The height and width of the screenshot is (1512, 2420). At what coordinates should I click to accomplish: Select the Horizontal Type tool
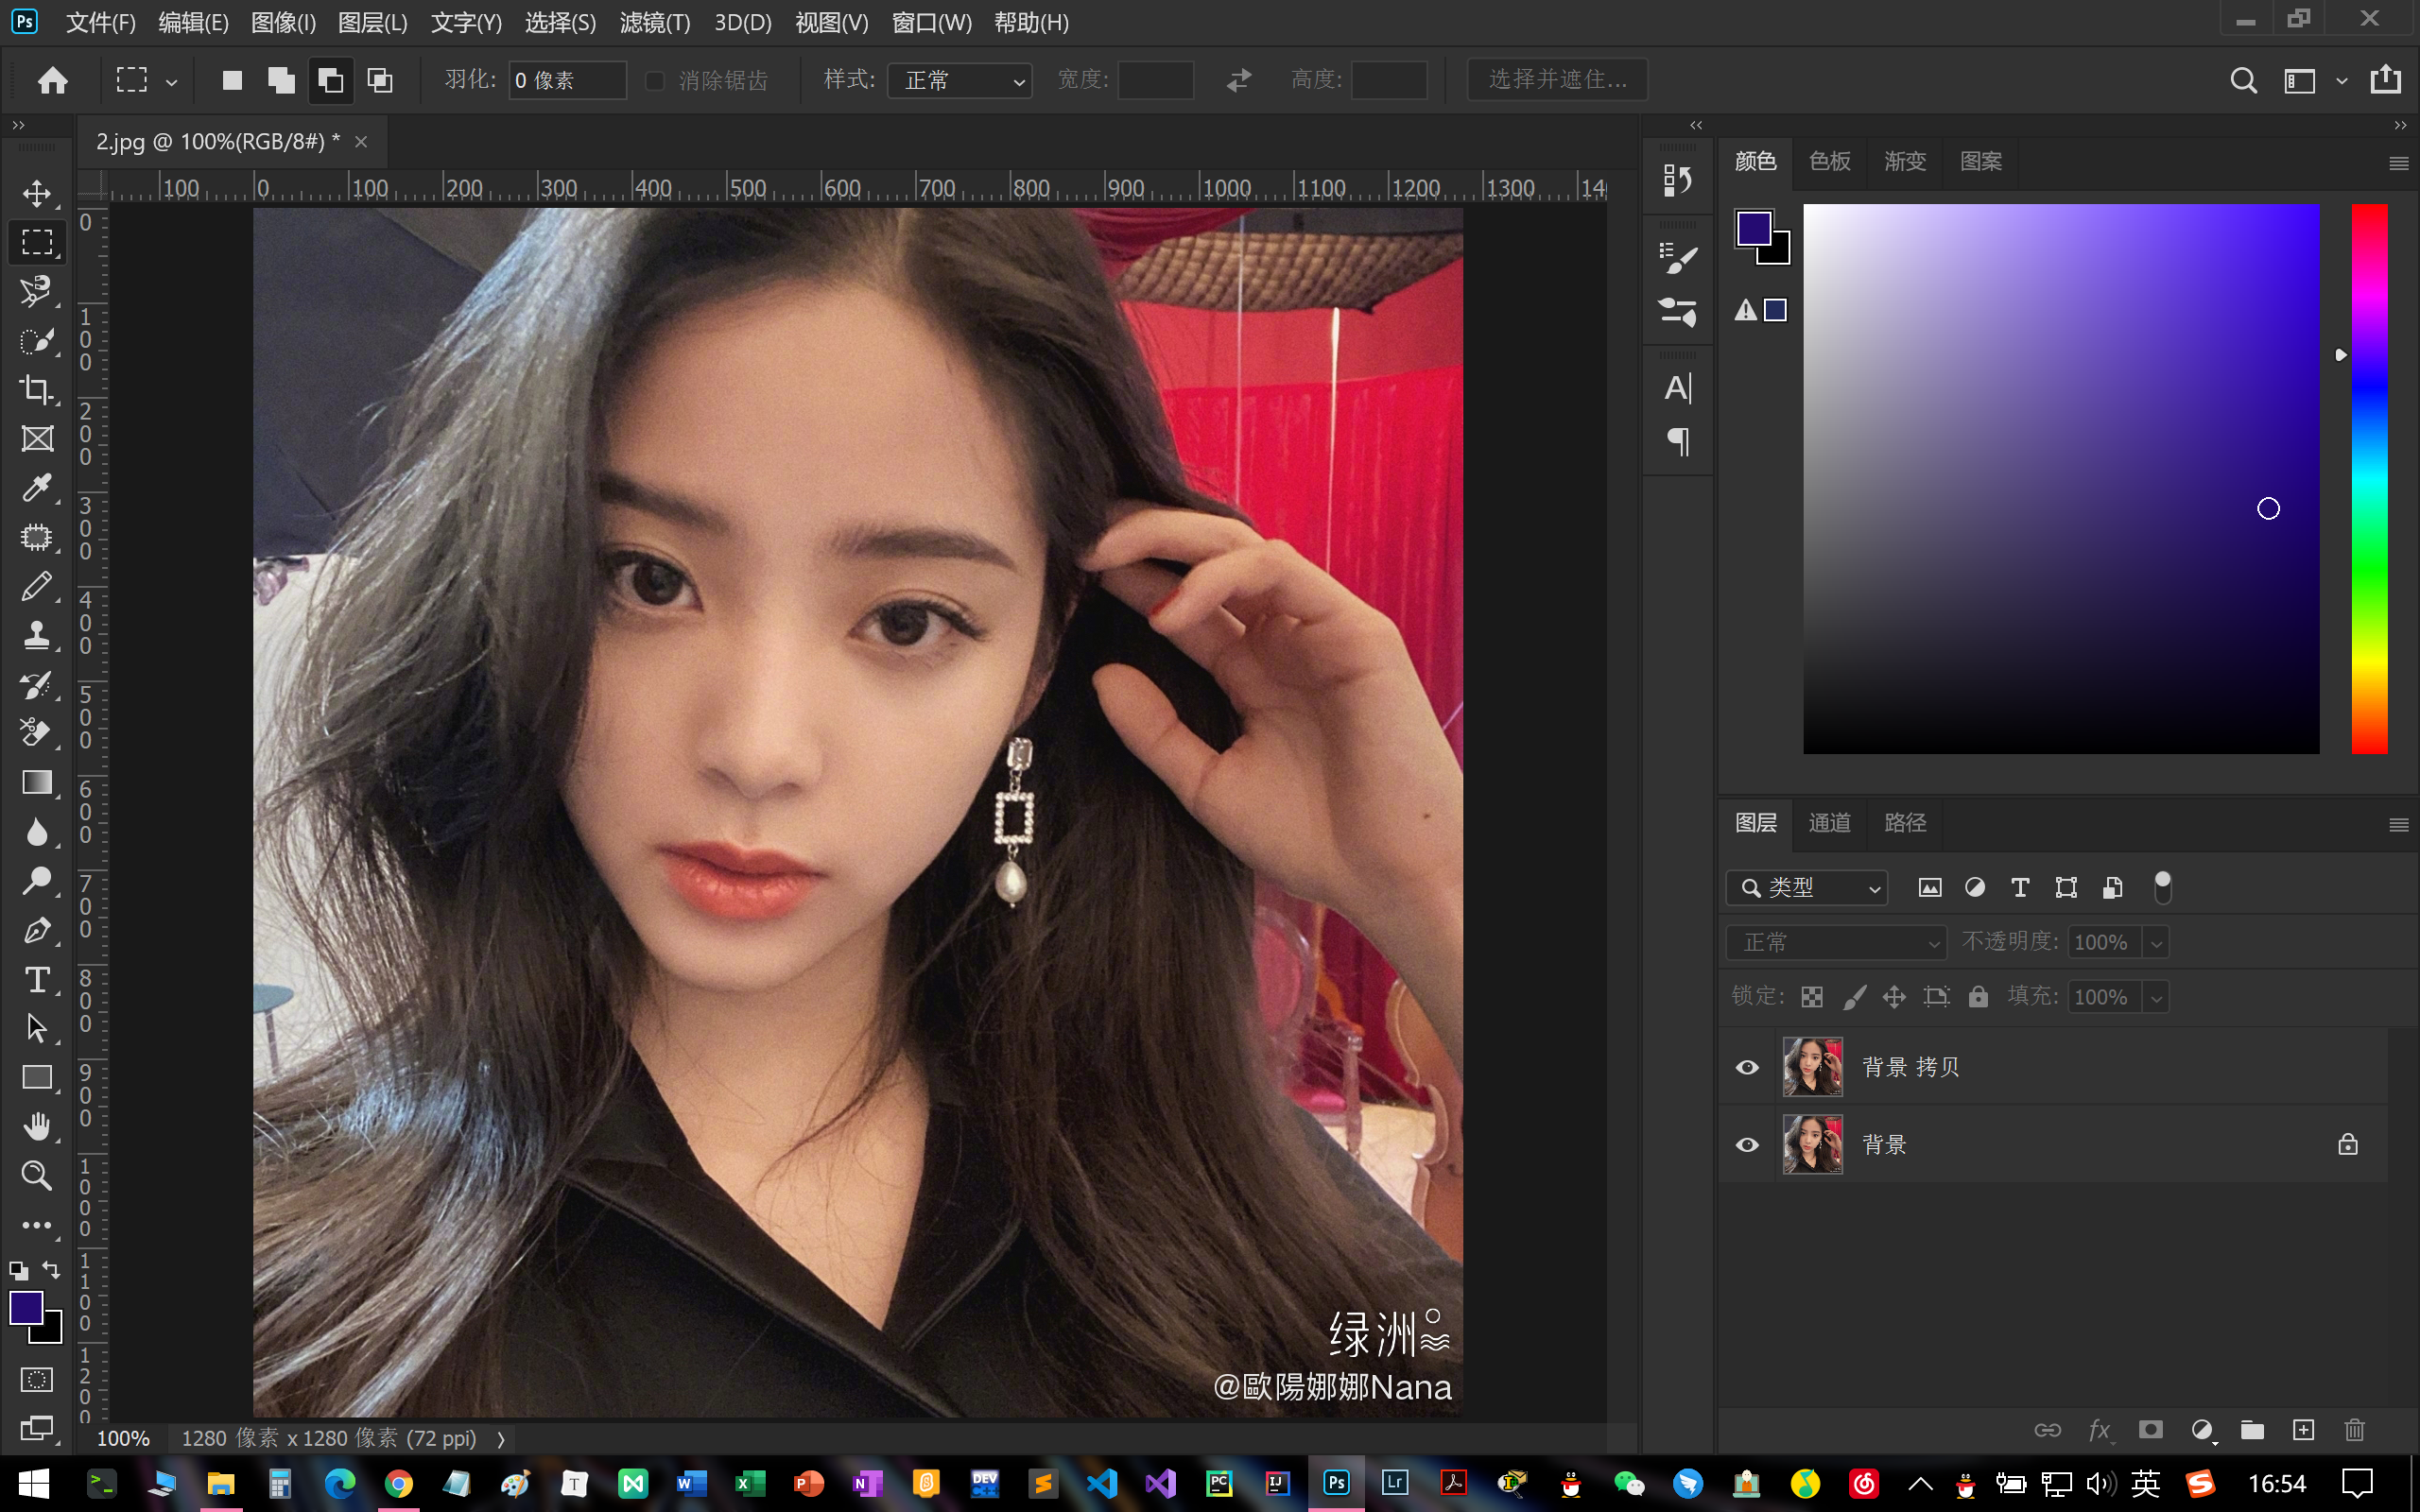[x=37, y=979]
